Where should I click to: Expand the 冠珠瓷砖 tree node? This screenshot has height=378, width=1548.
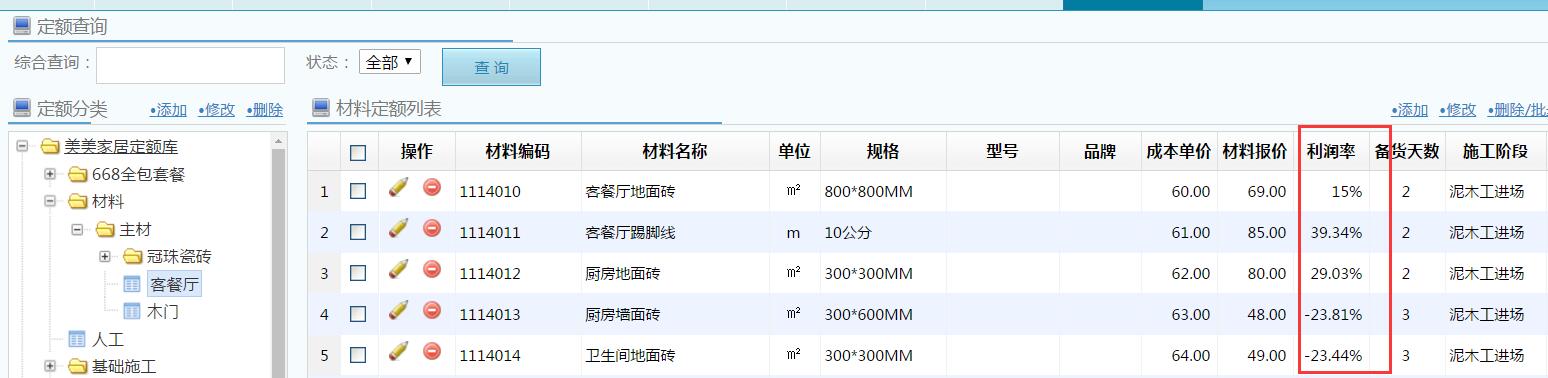[105, 257]
